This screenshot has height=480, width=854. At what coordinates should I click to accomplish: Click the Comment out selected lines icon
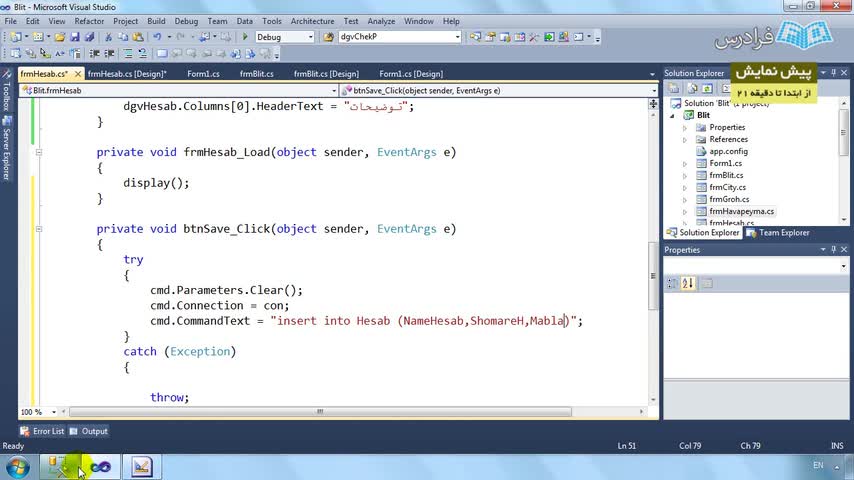[129, 53]
